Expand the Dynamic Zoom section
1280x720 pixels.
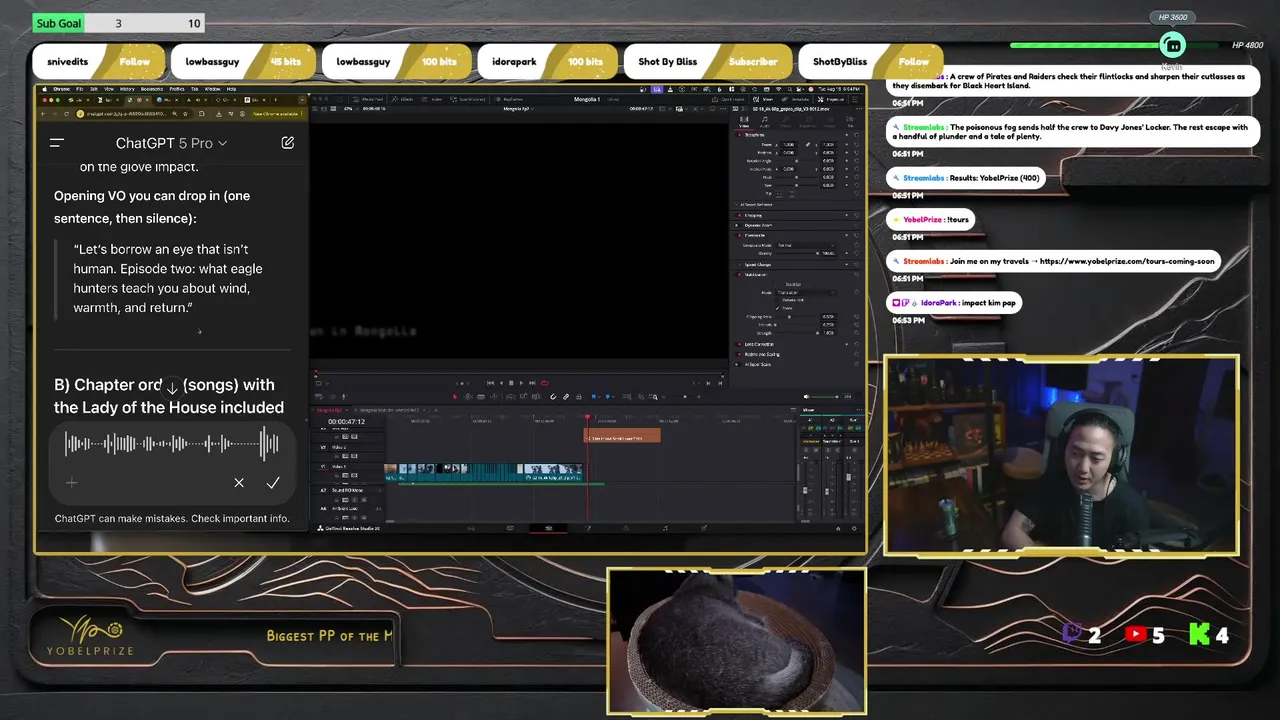point(757,225)
